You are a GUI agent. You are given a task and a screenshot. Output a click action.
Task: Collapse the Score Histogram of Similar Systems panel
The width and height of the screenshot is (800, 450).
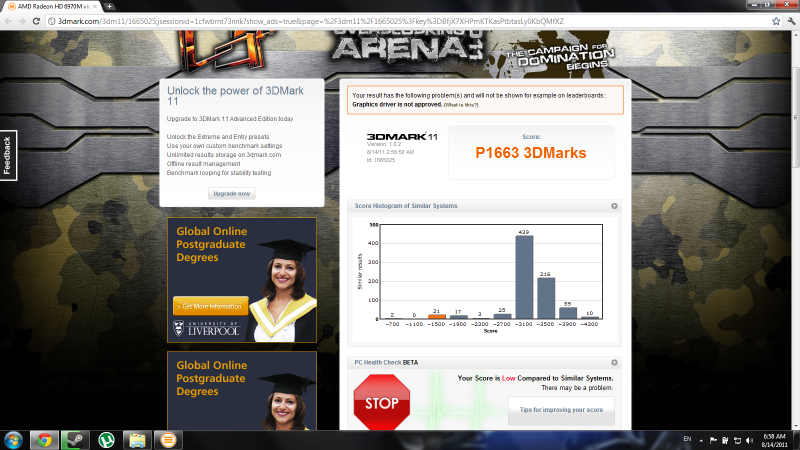point(614,206)
